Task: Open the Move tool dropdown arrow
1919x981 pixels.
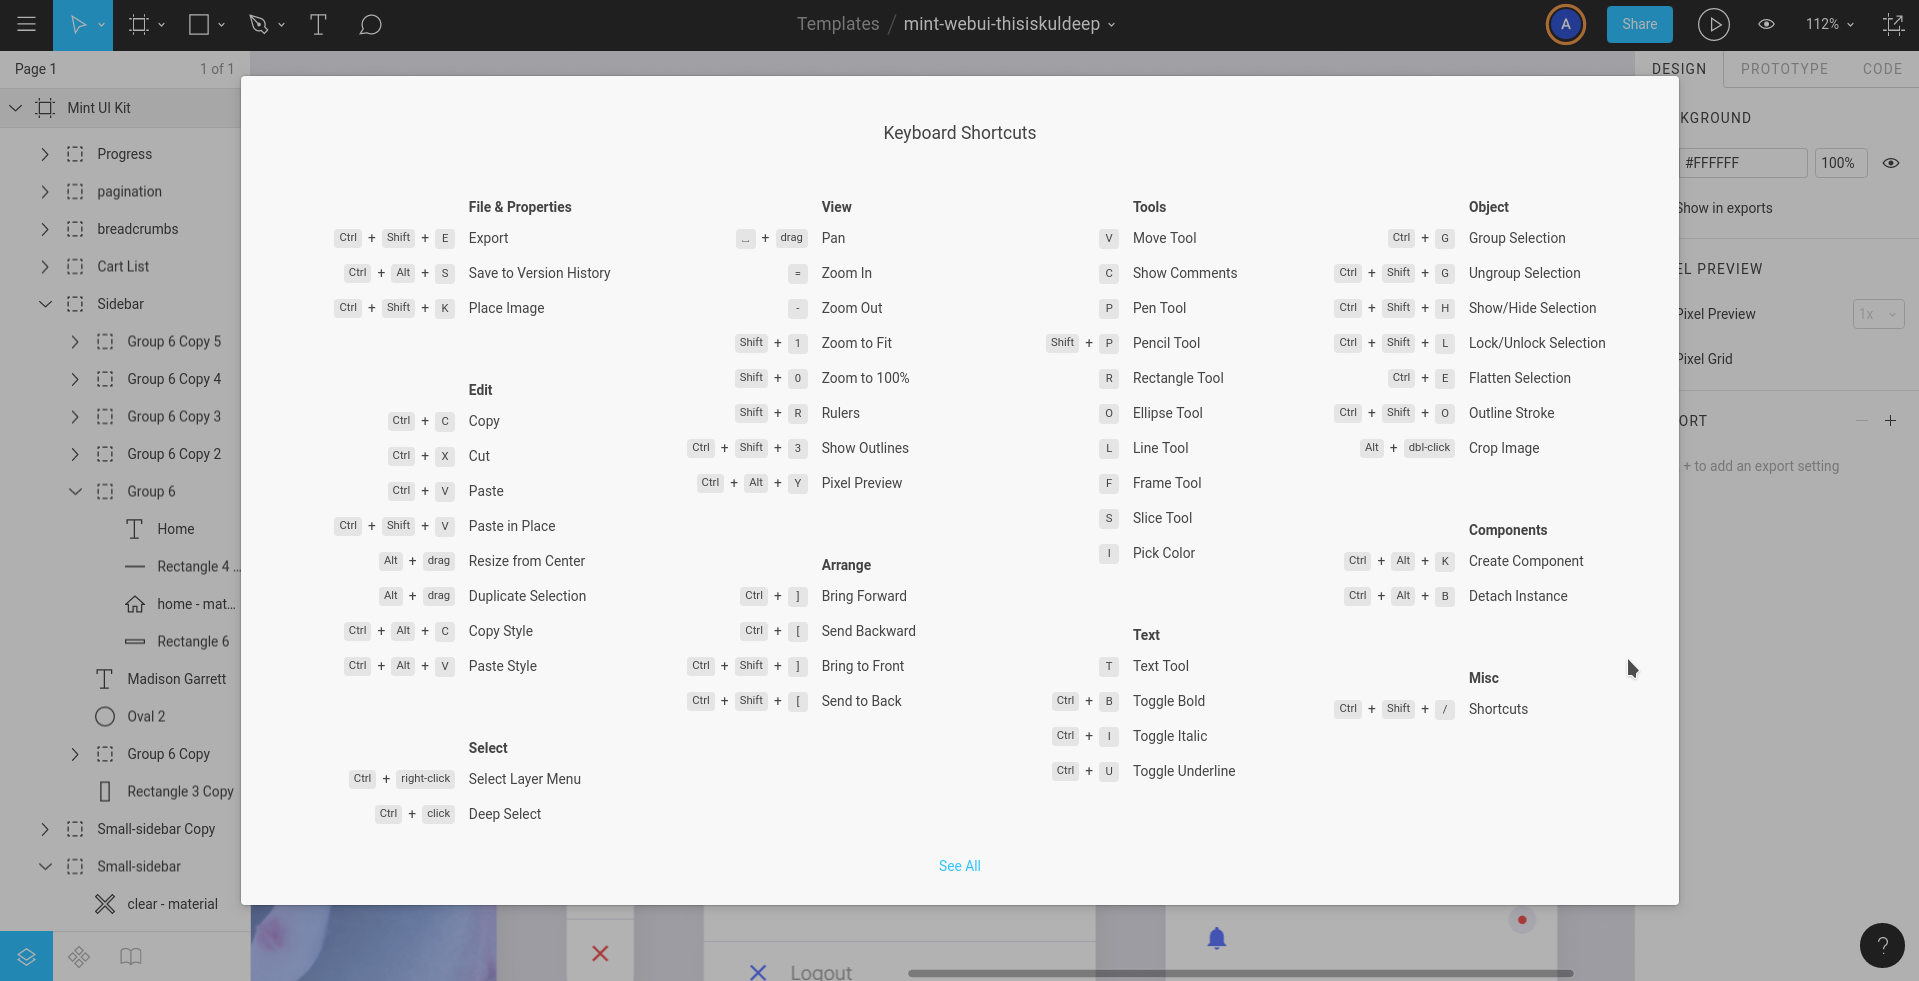Action: (101, 25)
